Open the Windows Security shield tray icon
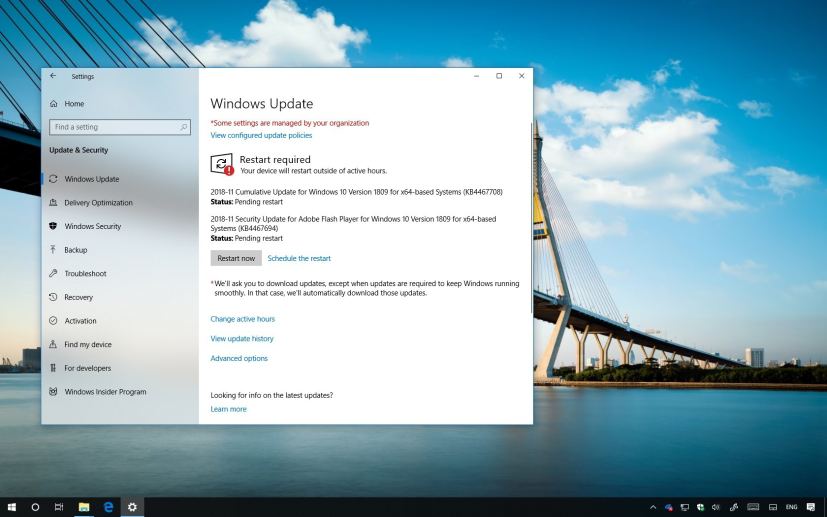Screen dimensions: 827x517 [x=700, y=508]
